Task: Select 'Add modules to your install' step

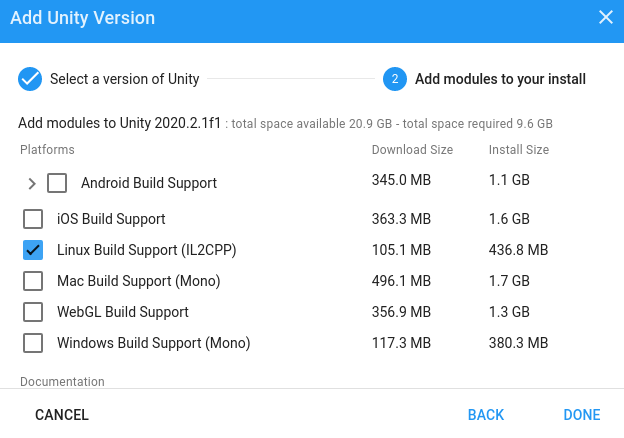Action: pyautogui.click(x=500, y=79)
